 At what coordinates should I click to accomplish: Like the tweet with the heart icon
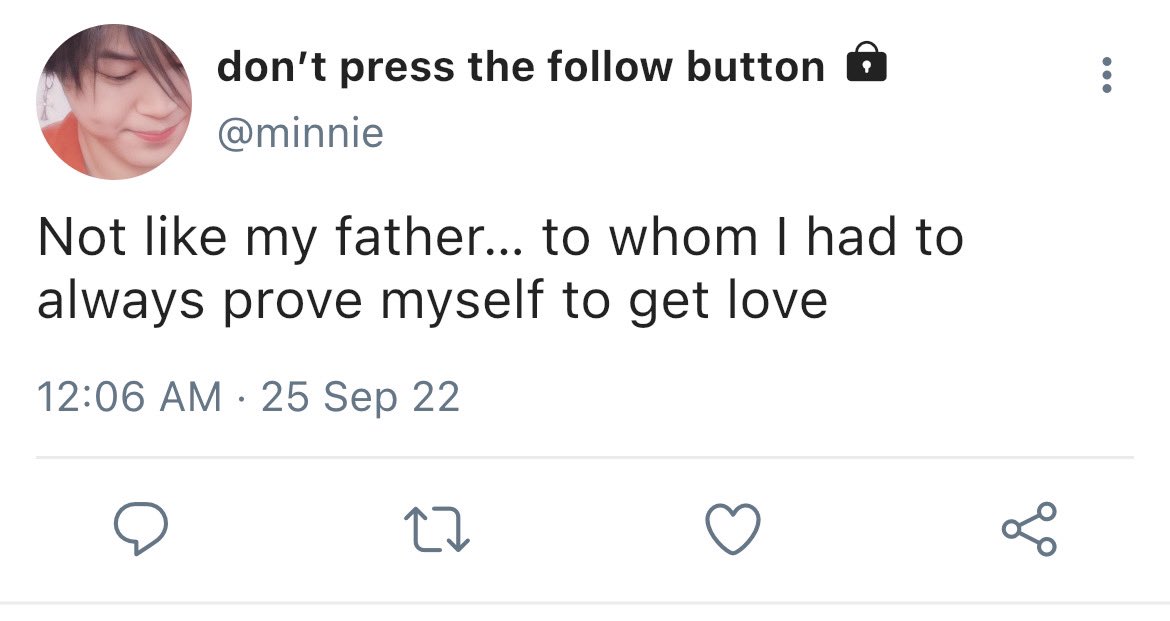tap(734, 529)
